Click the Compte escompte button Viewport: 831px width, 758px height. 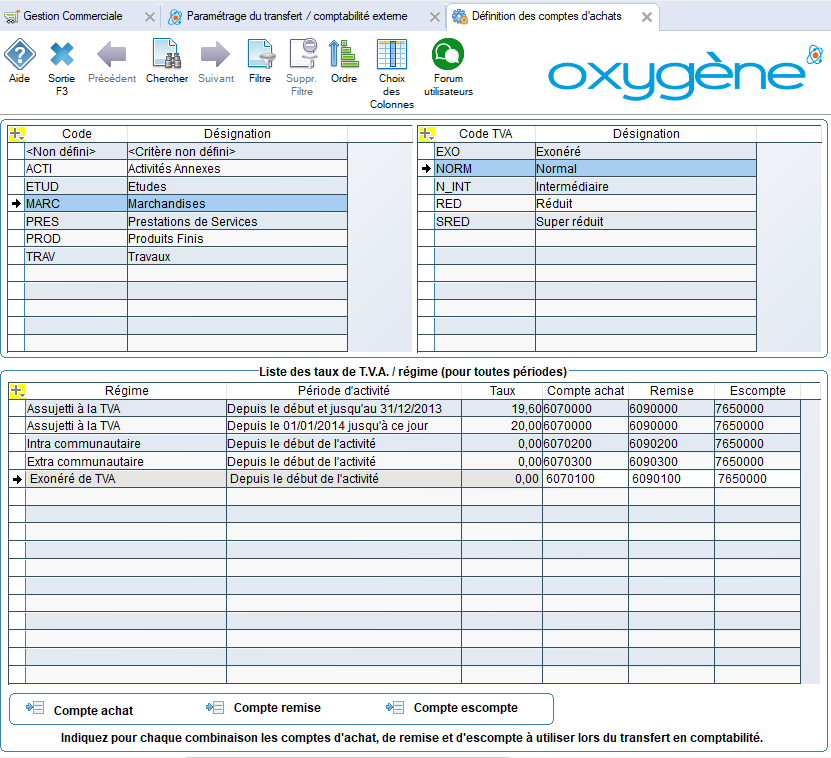pyautogui.click(x=452, y=708)
